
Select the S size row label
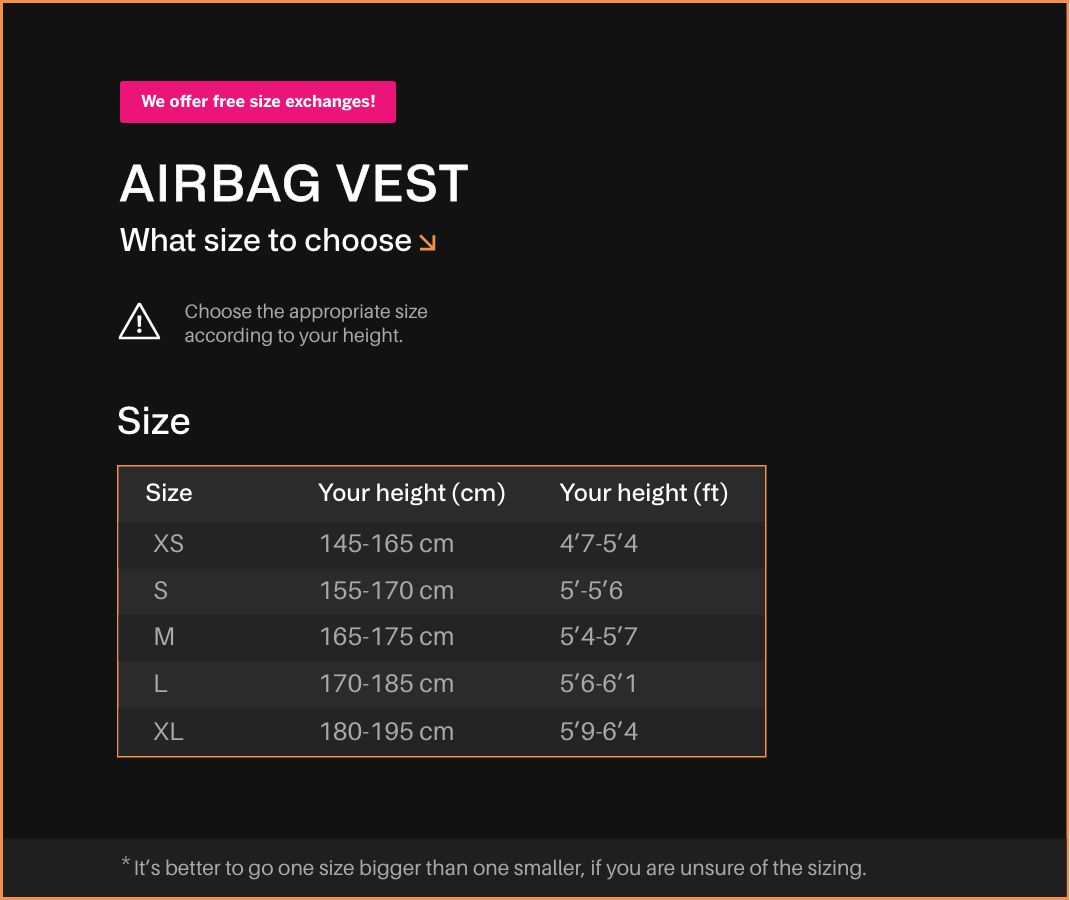coord(161,591)
